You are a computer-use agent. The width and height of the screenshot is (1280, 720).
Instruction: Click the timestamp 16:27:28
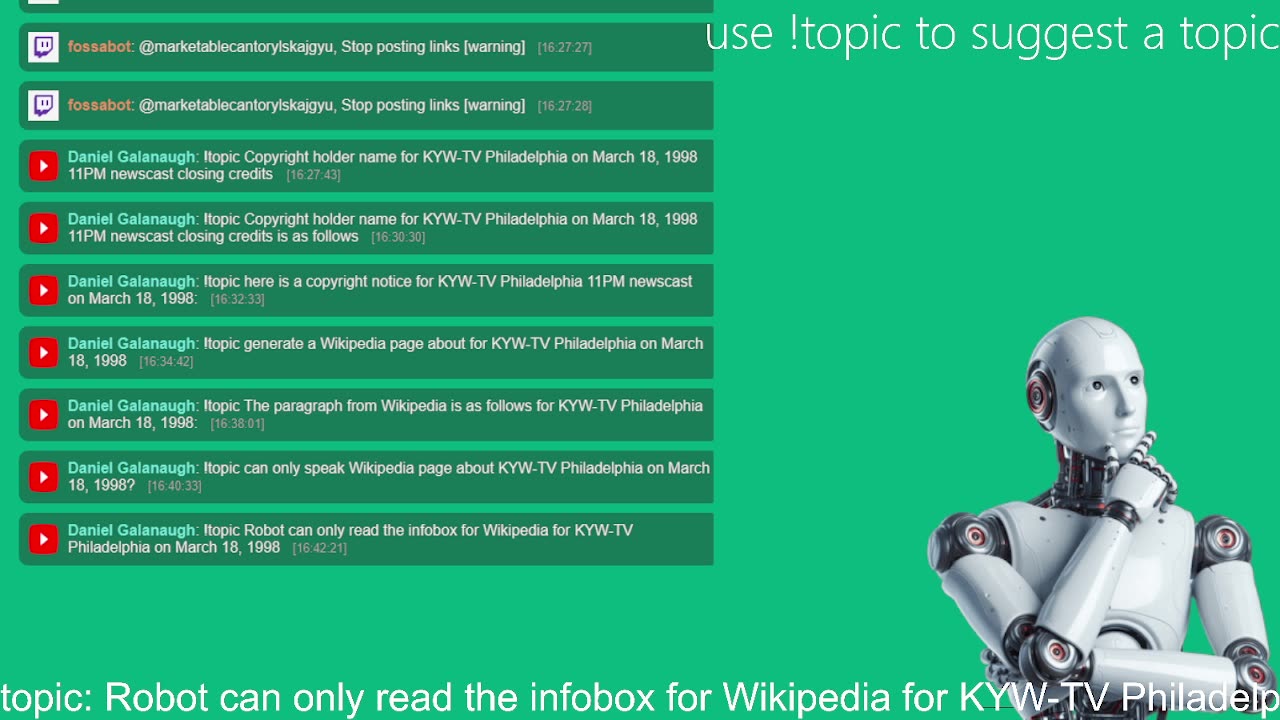click(564, 106)
